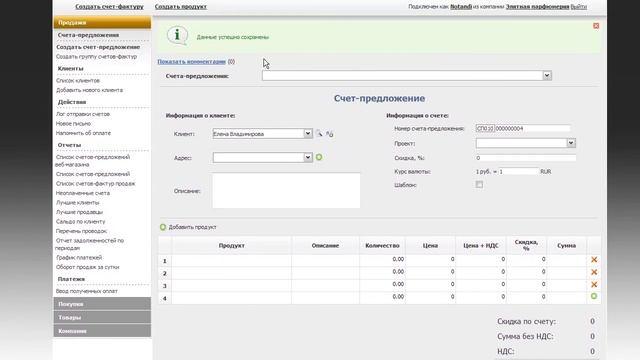Toggle the Шаблон checkbox

(479, 184)
